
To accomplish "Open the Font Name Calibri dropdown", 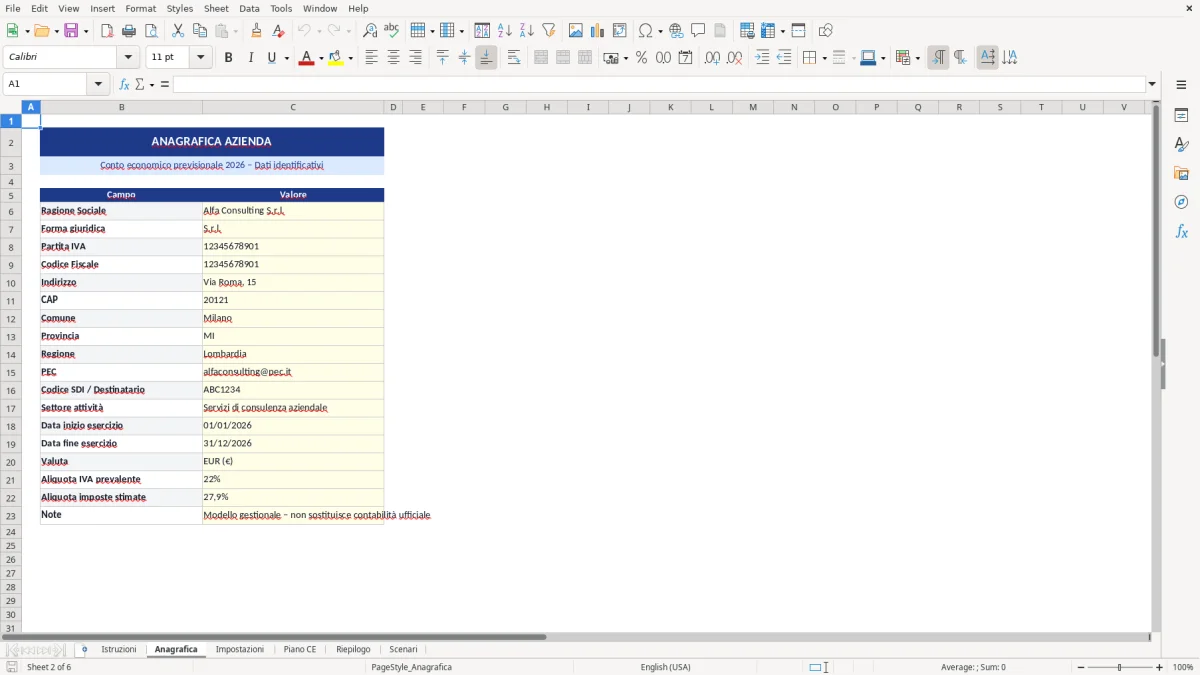I will [127, 58].
